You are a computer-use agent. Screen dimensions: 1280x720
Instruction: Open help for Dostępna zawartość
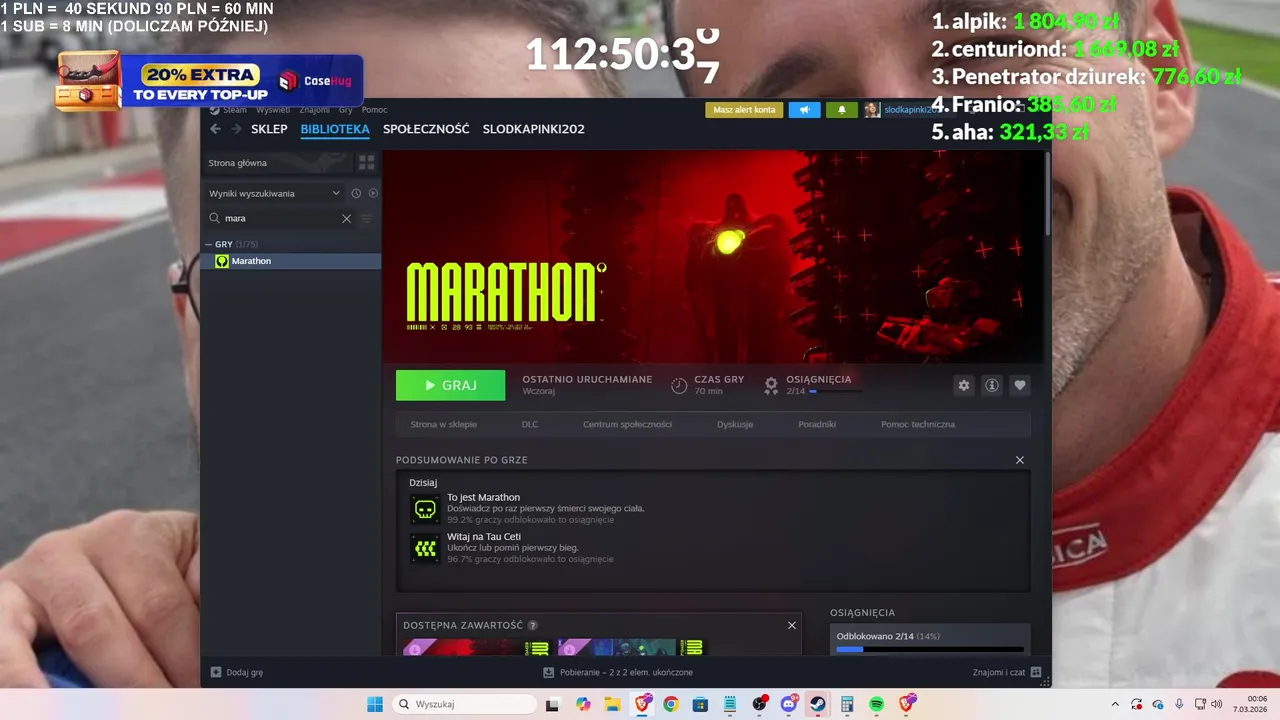[x=533, y=625]
